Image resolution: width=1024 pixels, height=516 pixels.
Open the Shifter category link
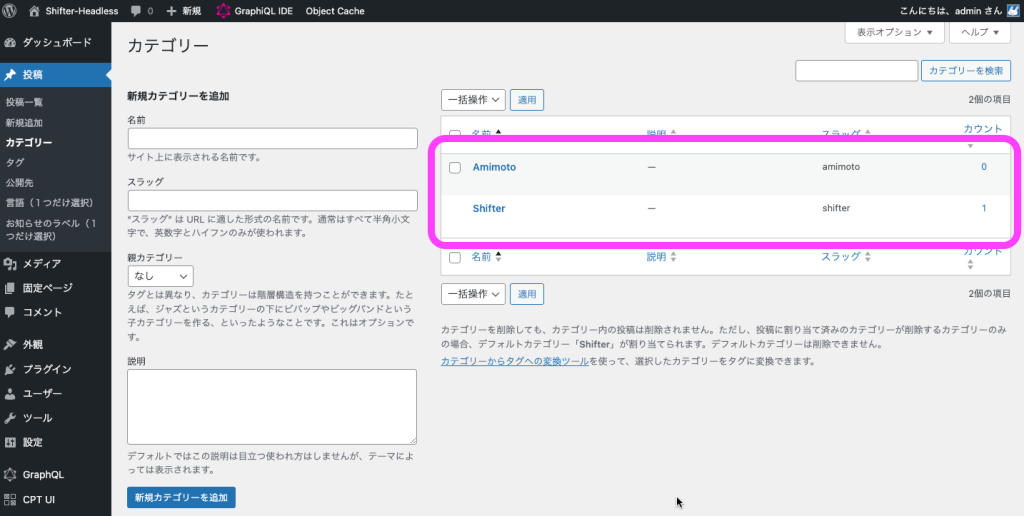[x=489, y=208]
